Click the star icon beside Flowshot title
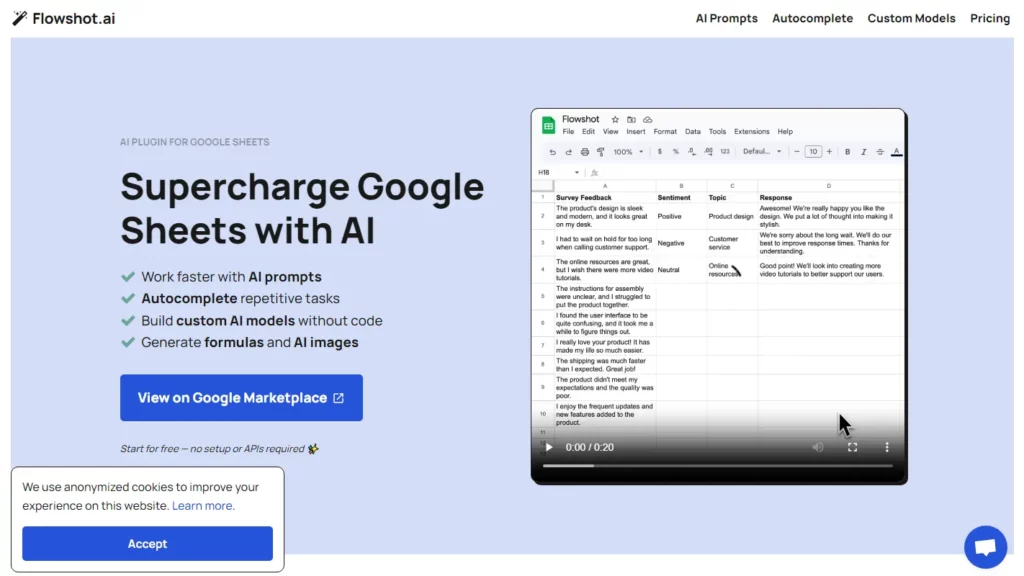This screenshot has width=1024, height=576. [x=615, y=119]
